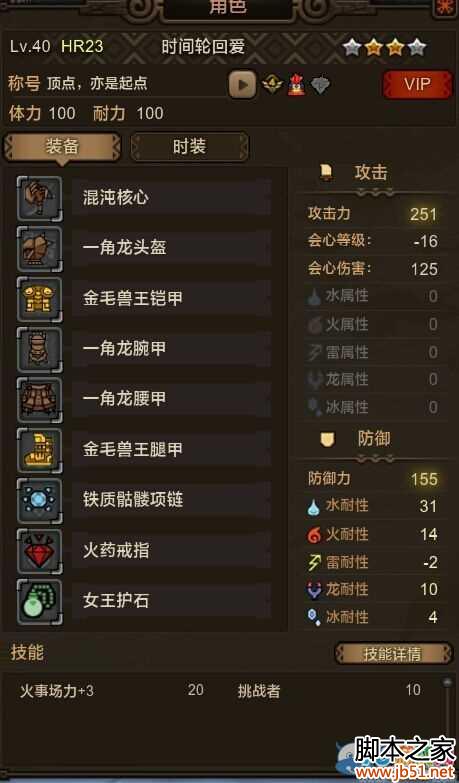The width and height of the screenshot is (459, 783).
Task: Click the 混沌核心 weapon slot icon
Action: coord(39,198)
